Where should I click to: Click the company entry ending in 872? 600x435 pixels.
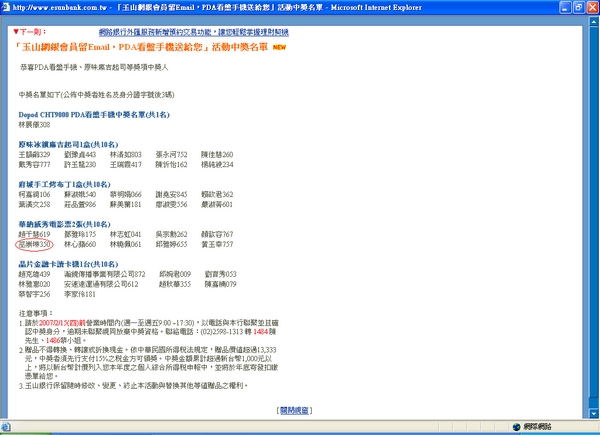pyautogui.click(x=105, y=274)
